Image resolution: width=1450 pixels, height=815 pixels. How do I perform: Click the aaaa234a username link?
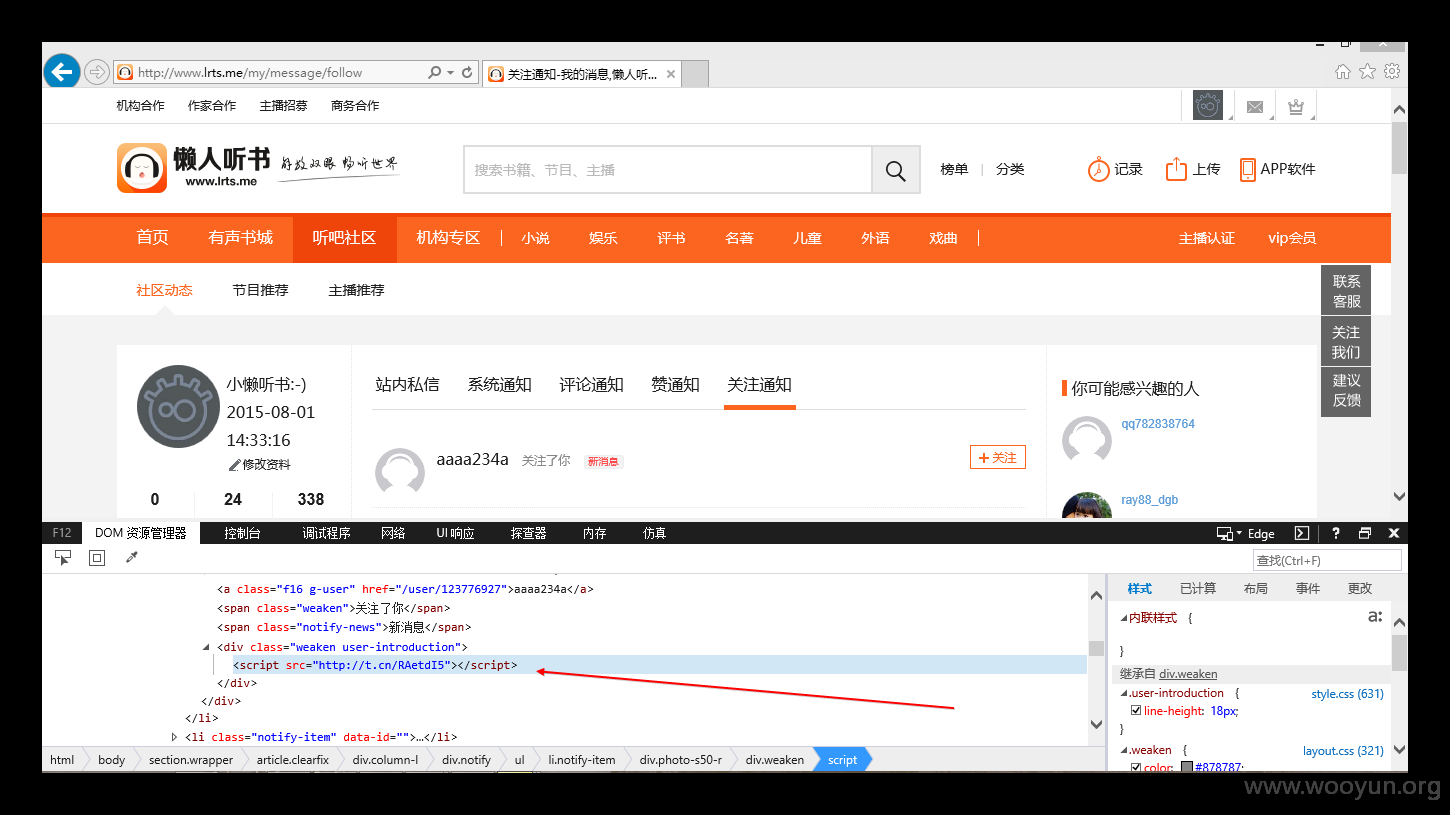click(x=473, y=459)
